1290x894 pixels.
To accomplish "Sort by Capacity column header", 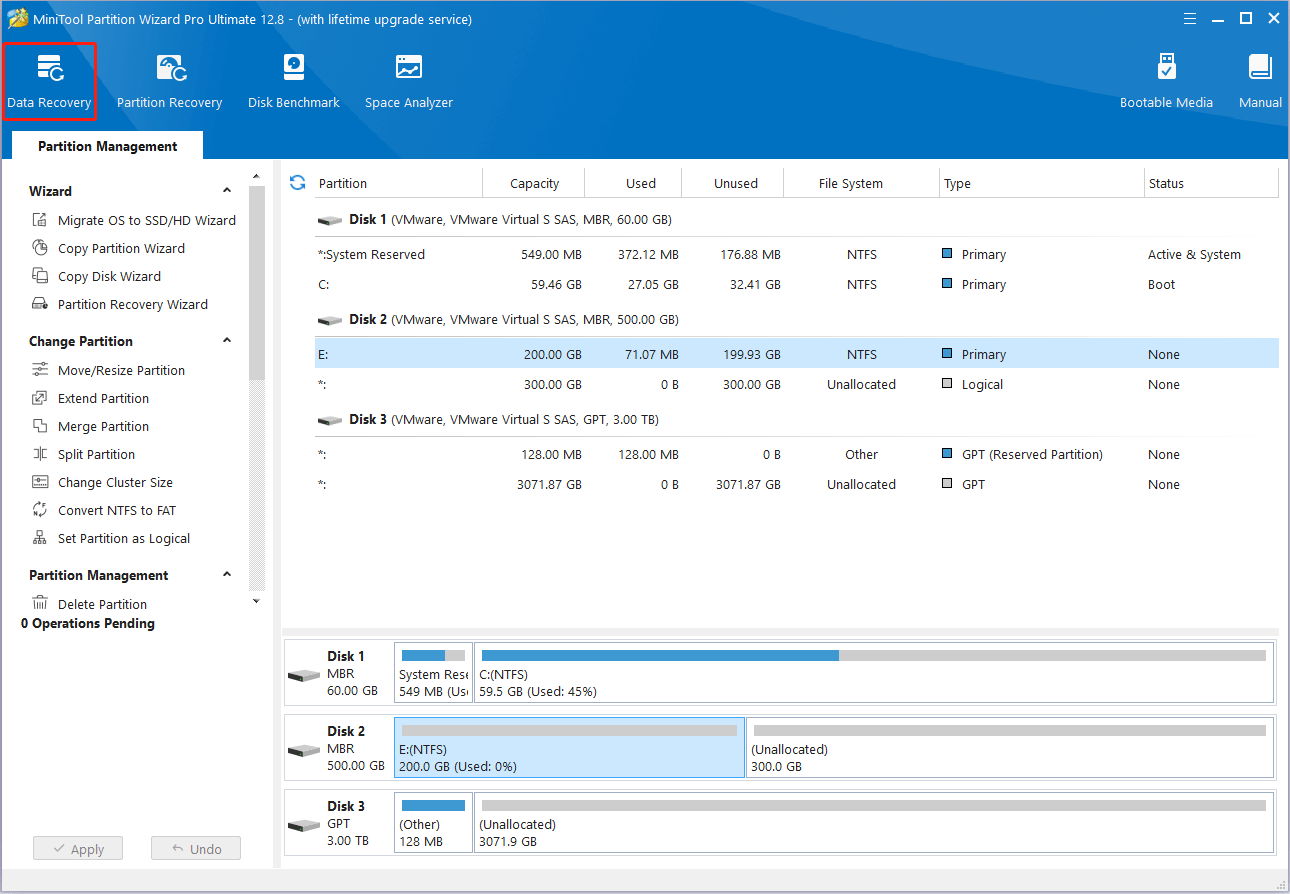I will pos(534,183).
